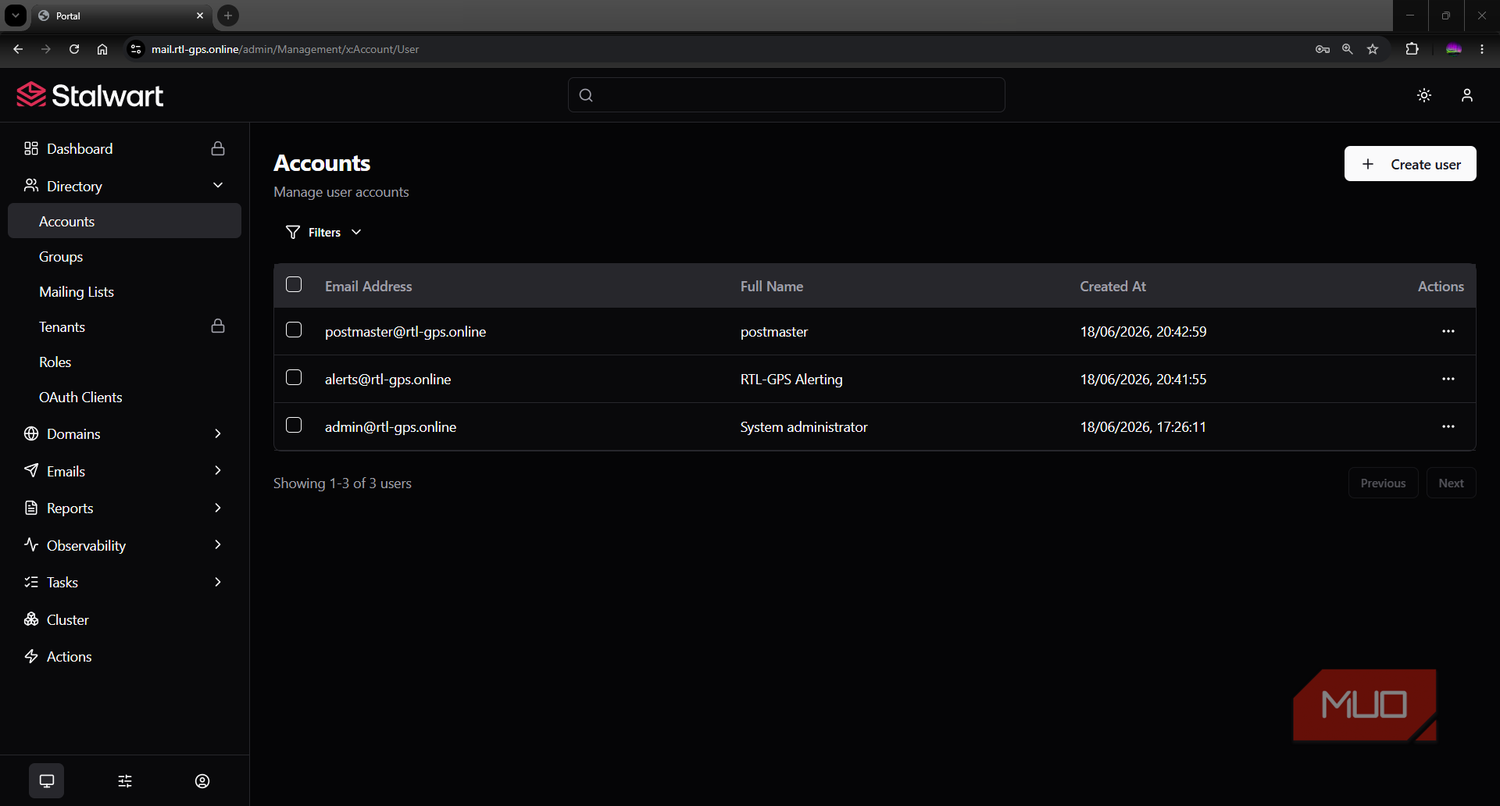Screen dimensions: 1500x806
Task: Bookmark this page with the star icon
Action: click(x=1373, y=49)
